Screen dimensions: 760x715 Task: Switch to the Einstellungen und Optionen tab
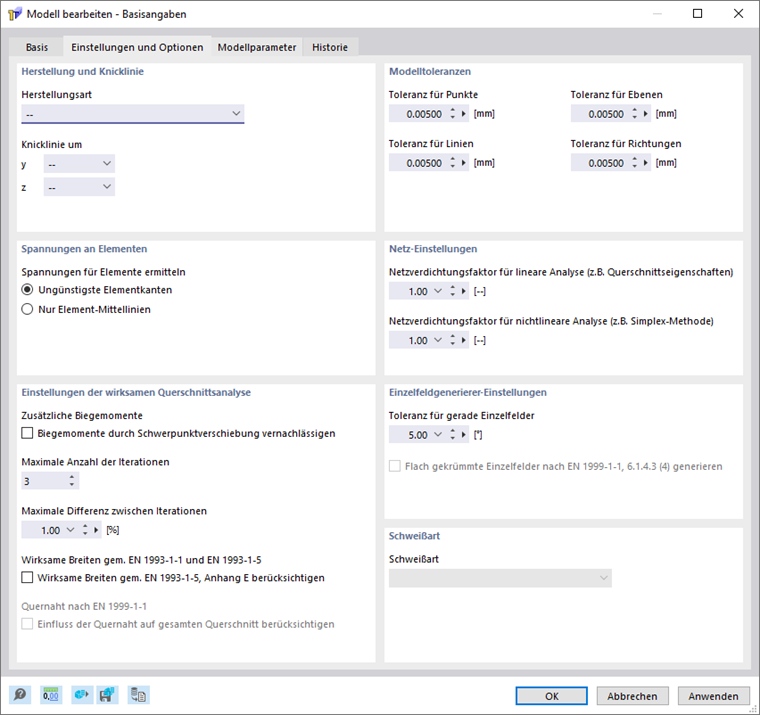[137, 47]
